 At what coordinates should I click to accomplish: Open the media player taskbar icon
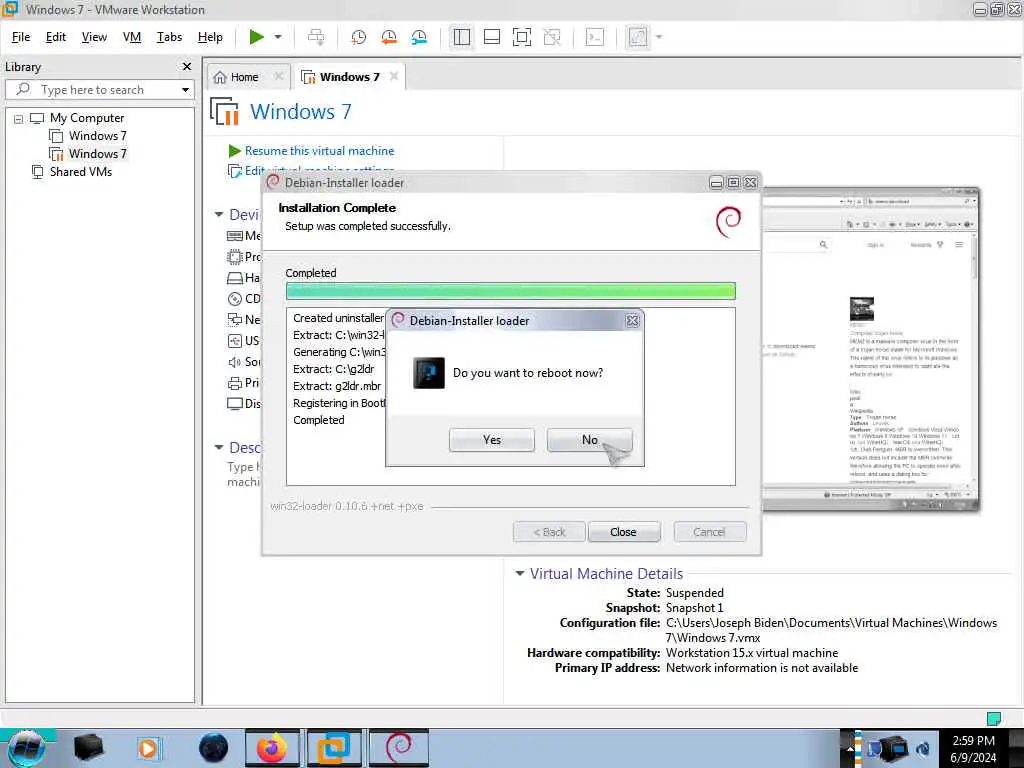148,748
